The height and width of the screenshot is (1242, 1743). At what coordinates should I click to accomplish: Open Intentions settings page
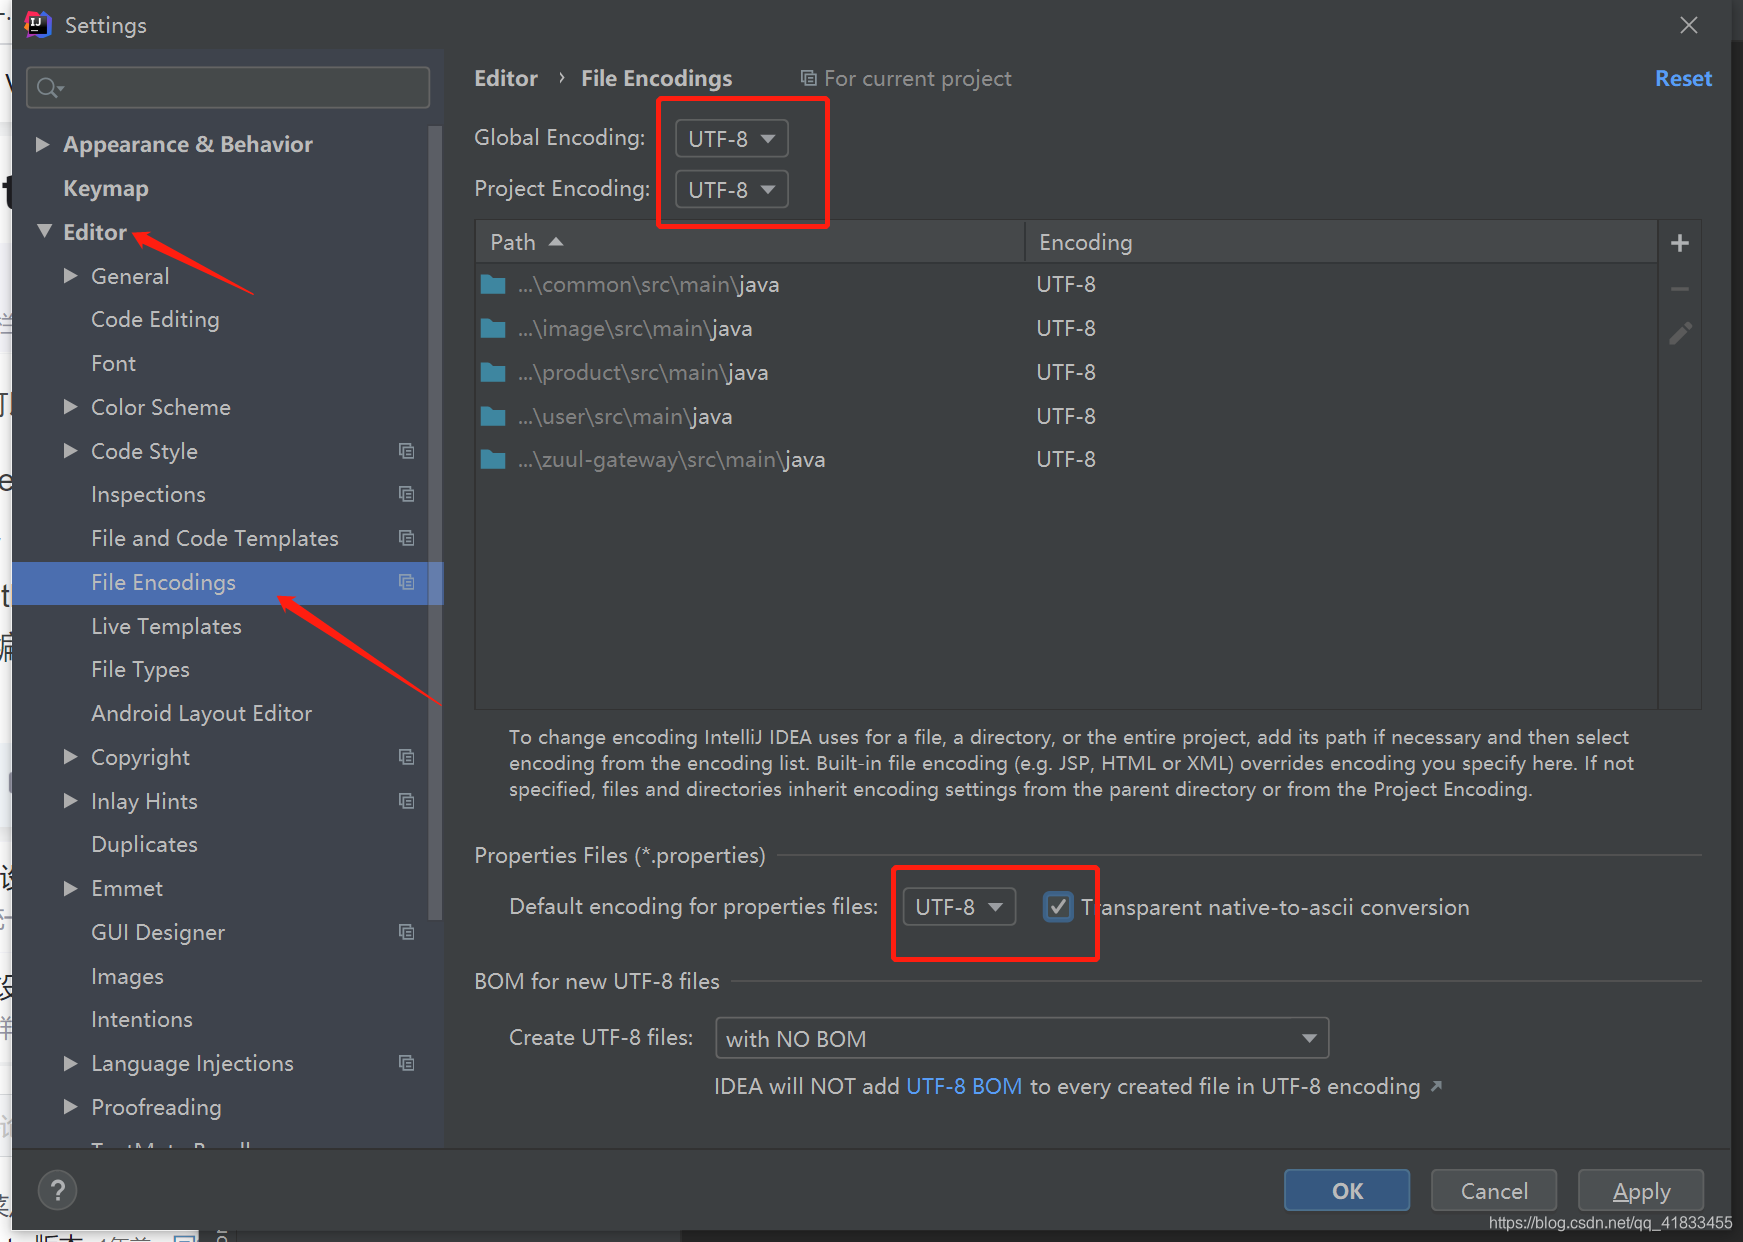(141, 1019)
